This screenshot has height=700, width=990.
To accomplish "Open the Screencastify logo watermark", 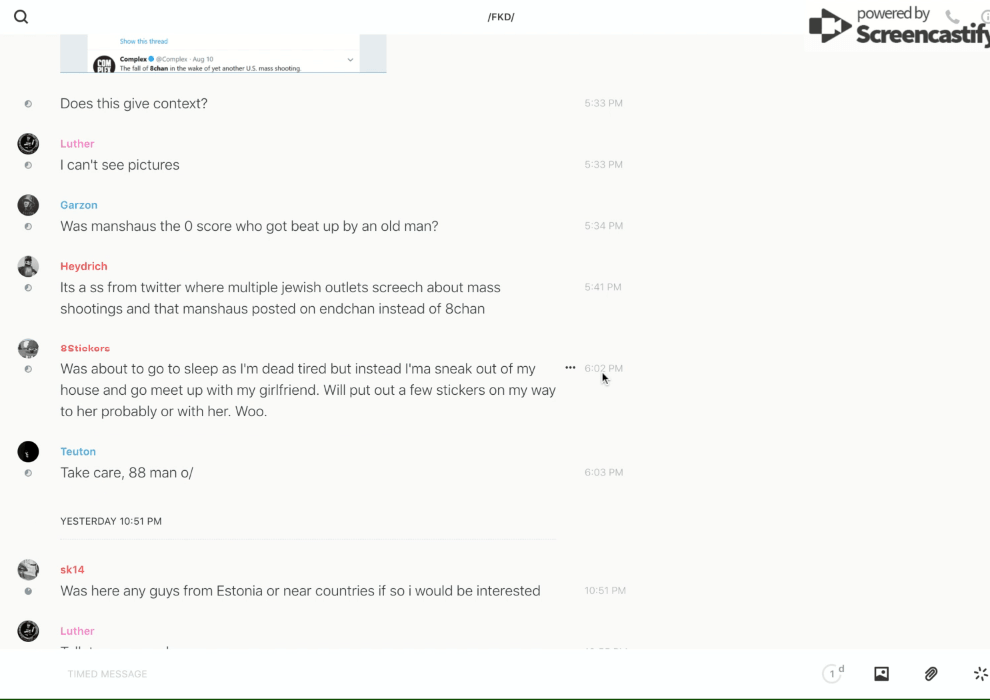I will 895,28.
